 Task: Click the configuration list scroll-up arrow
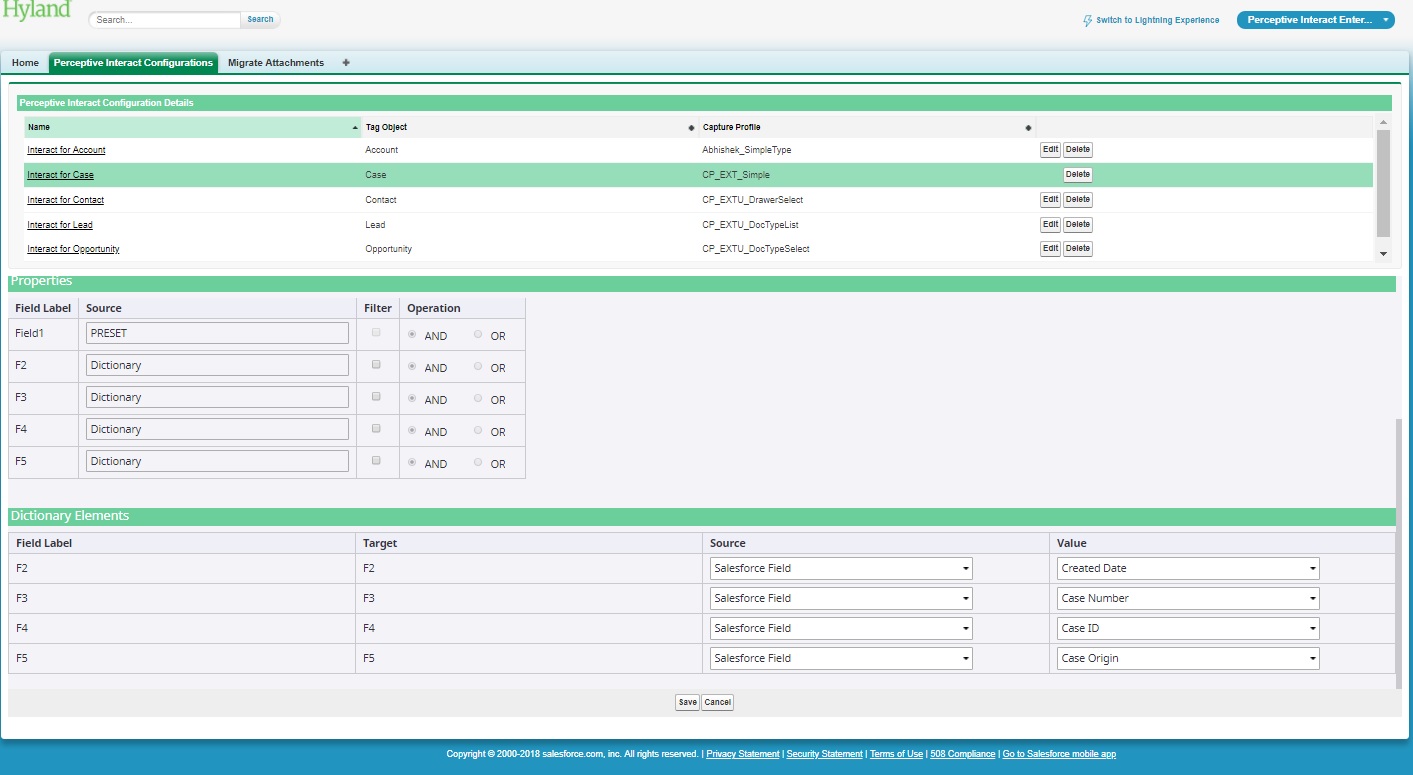1384,122
